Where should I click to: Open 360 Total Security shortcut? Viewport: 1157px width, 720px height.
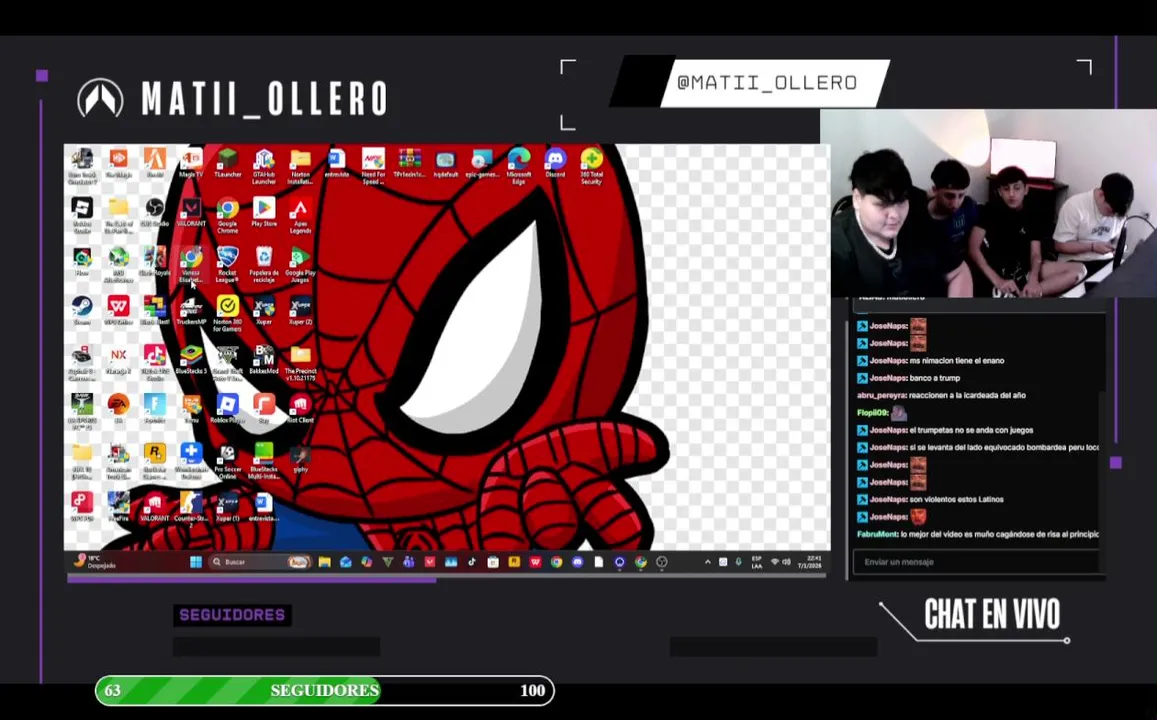click(591, 166)
